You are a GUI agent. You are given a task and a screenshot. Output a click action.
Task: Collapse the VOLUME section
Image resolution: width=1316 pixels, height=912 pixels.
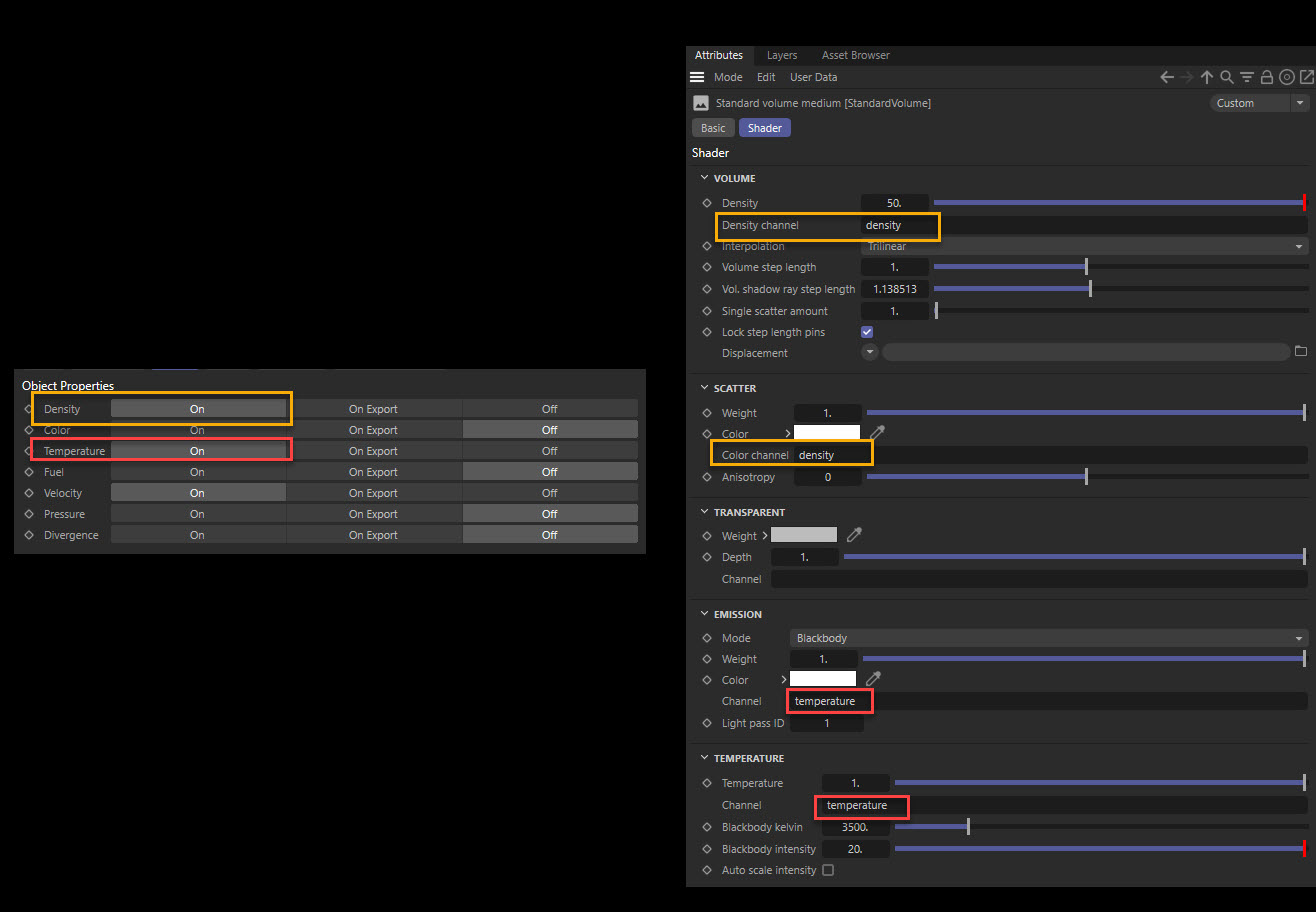coord(704,178)
